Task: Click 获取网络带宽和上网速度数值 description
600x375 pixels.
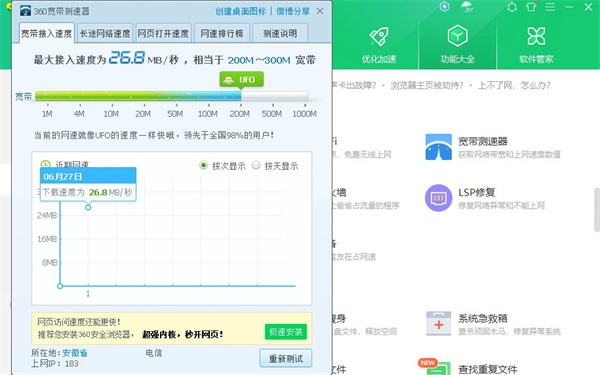Action: click(x=510, y=154)
